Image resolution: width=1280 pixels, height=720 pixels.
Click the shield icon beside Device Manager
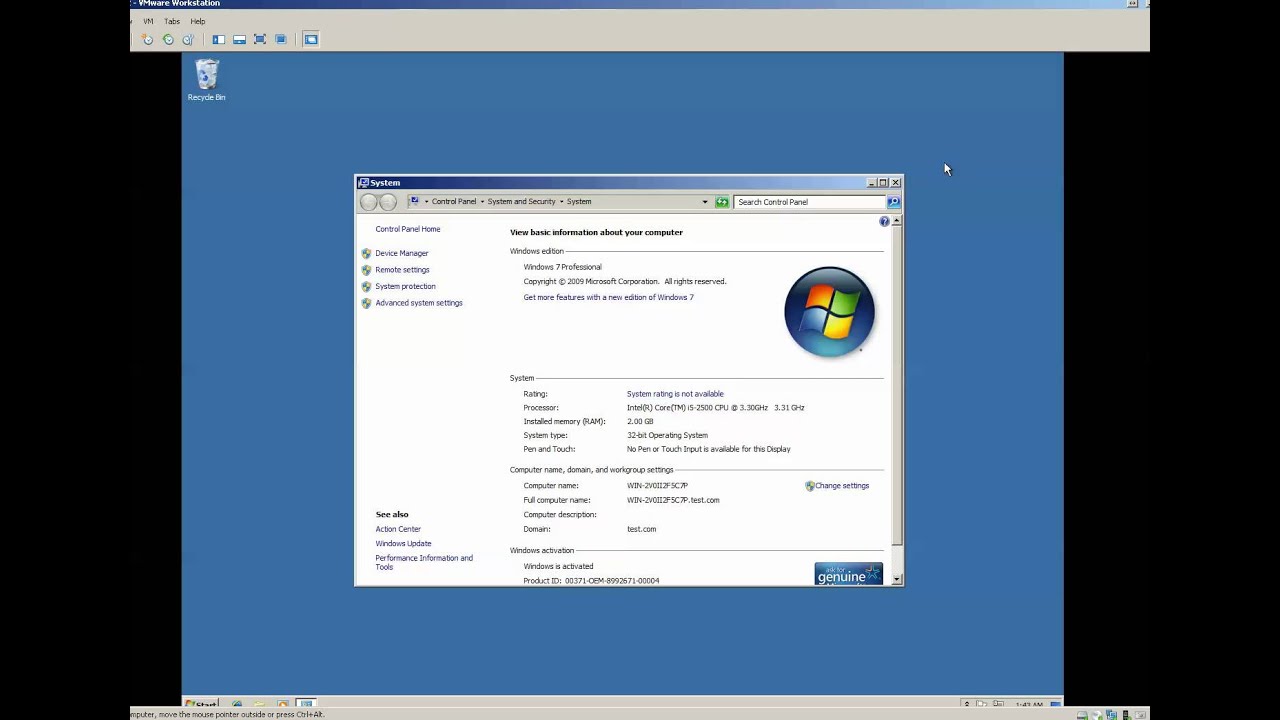coord(366,253)
